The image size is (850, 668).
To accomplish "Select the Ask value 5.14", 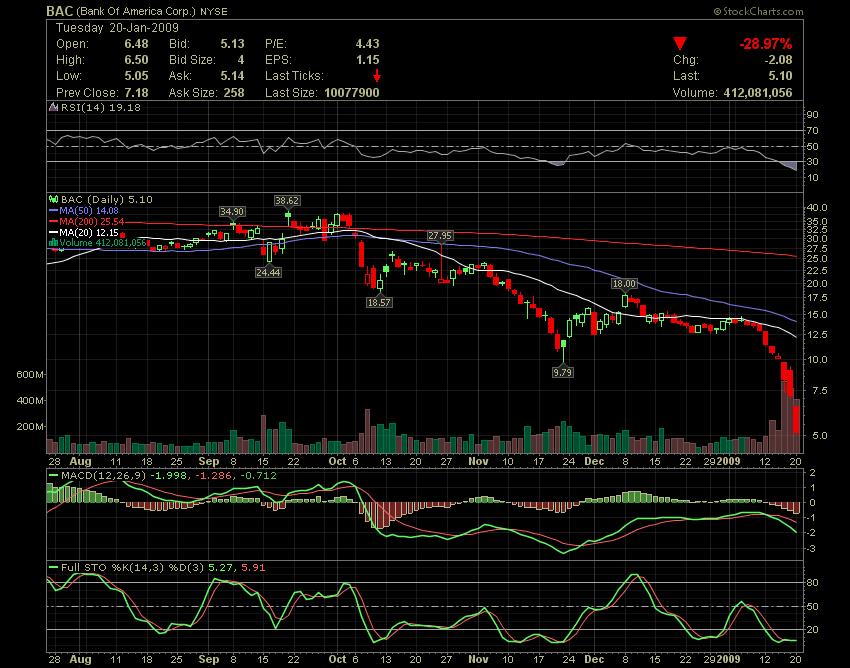I will pos(232,76).
